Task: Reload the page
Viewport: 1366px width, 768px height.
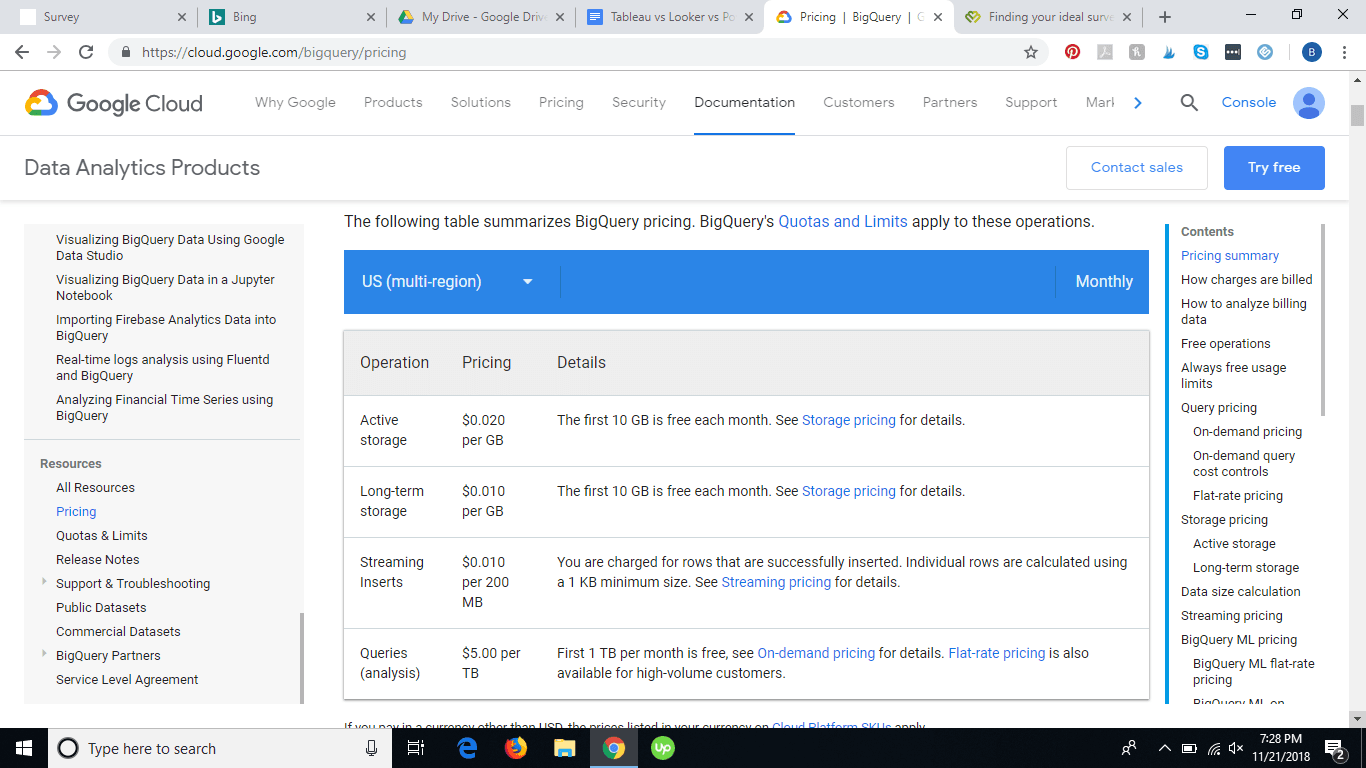Action: (x=86, y=52)
